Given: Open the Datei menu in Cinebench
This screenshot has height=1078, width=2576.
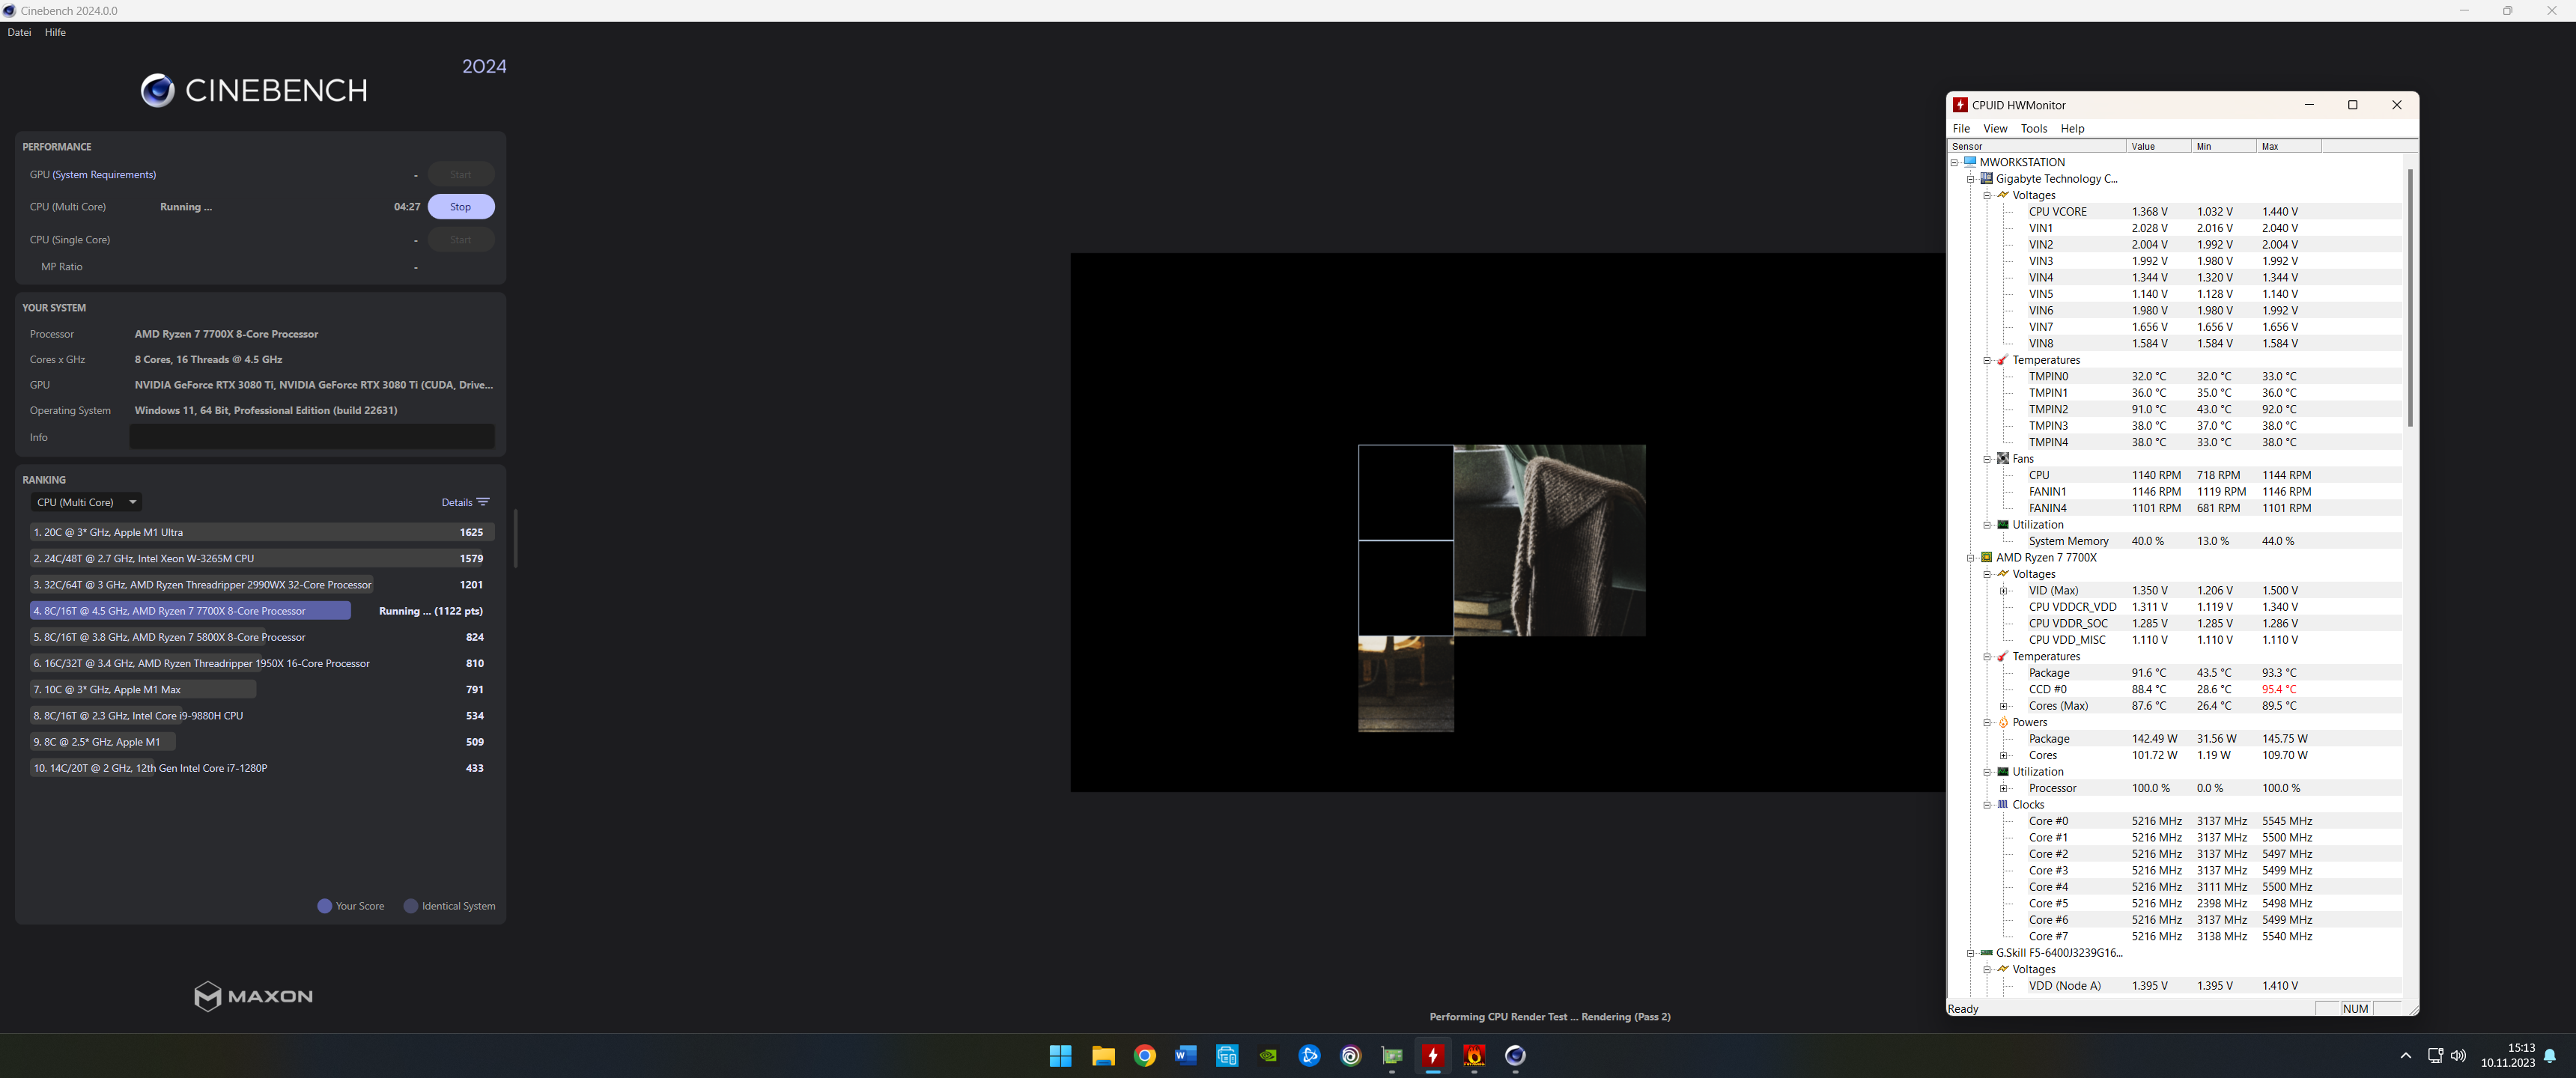Looking at the screenshot, I should [x=19, y=32].
